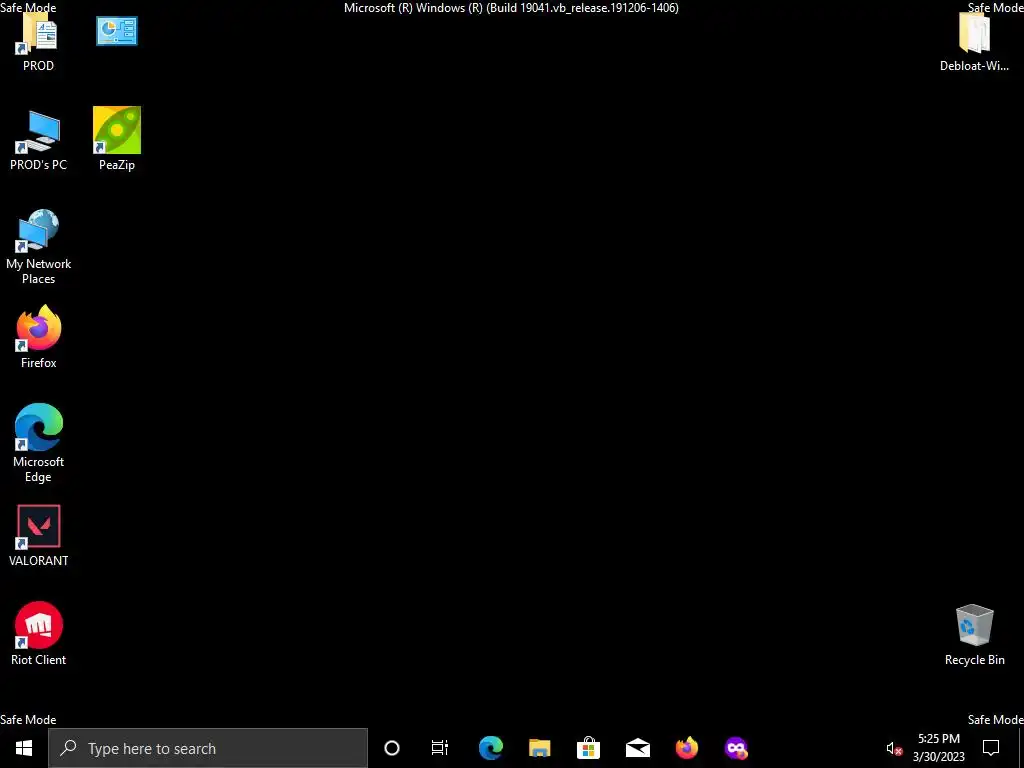This screenshot has height=768, width=1024.
Task: Open Cortana from the taskbar circle
Action: (392, 748)
